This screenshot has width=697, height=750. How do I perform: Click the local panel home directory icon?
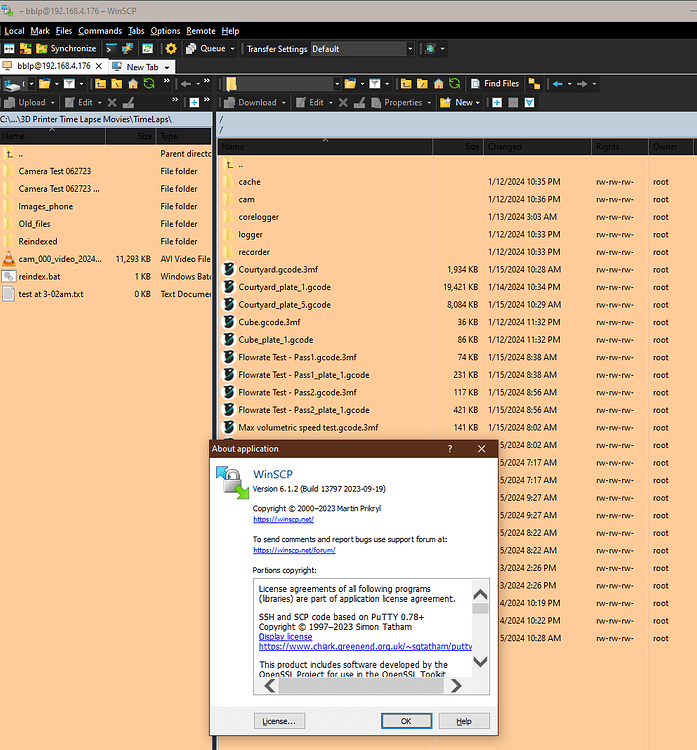[133, 84]
